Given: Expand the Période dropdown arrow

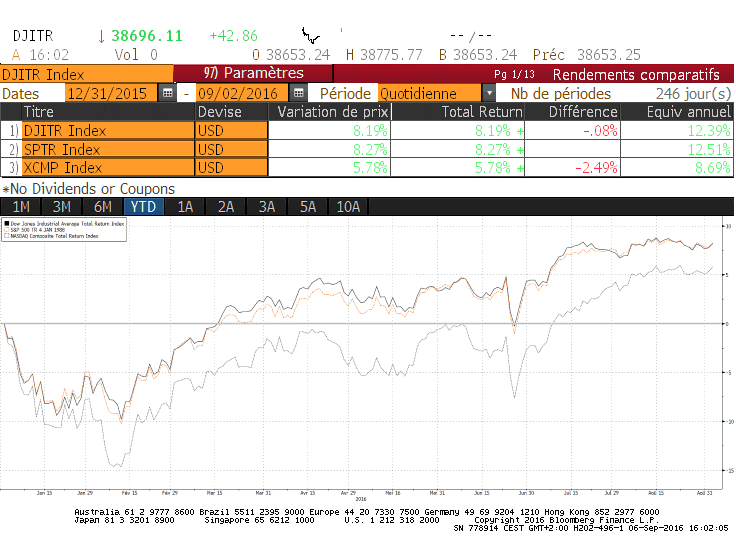Looking at the screenshot, I should pos(489,93).
